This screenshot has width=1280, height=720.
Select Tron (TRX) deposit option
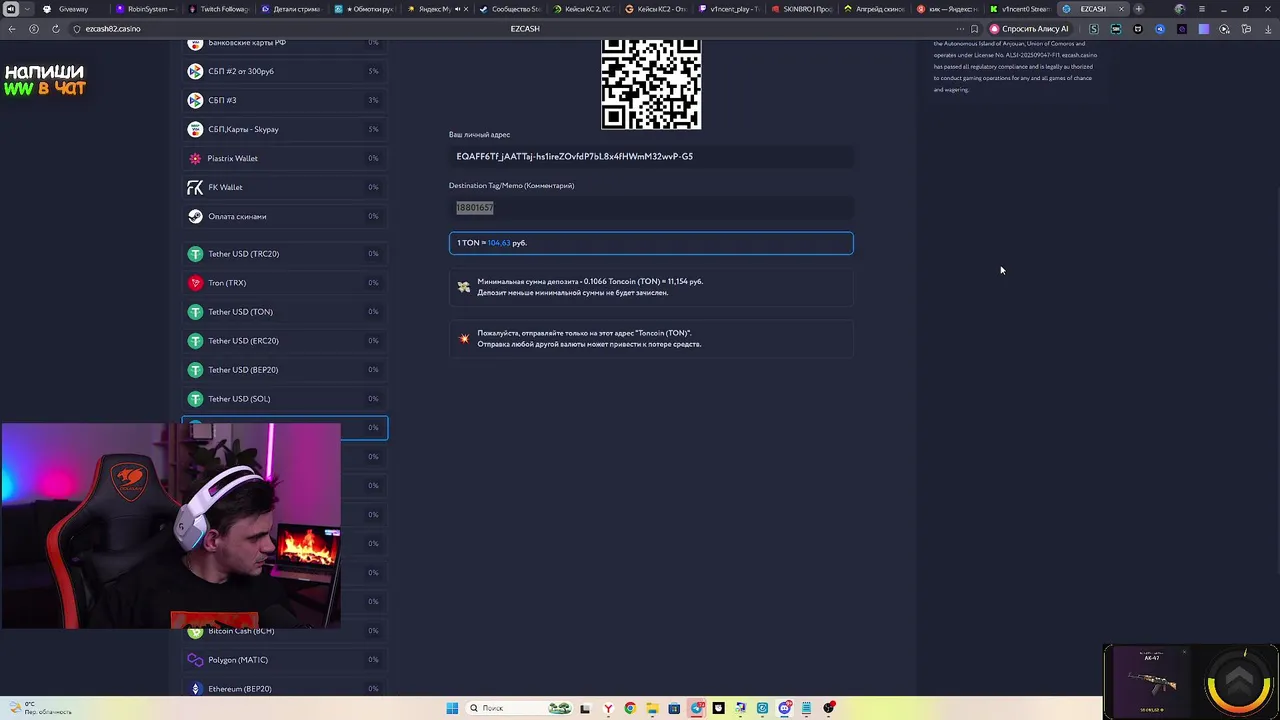pyautogui.click(x=285, y=283)
